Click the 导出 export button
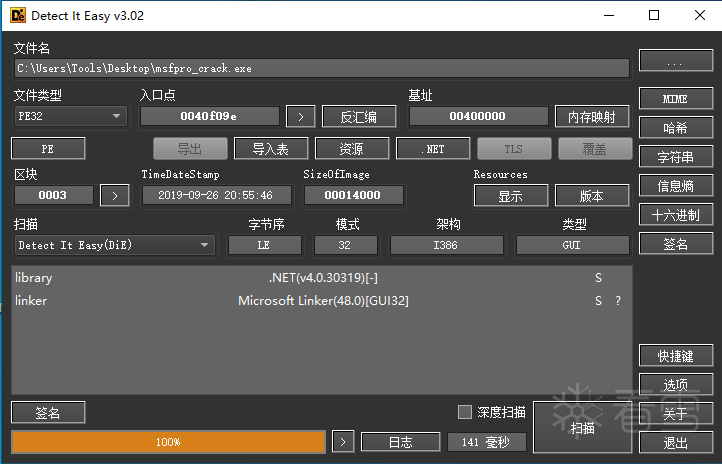The height and width of the screenshot is (464, 722). tap(190, 148)
